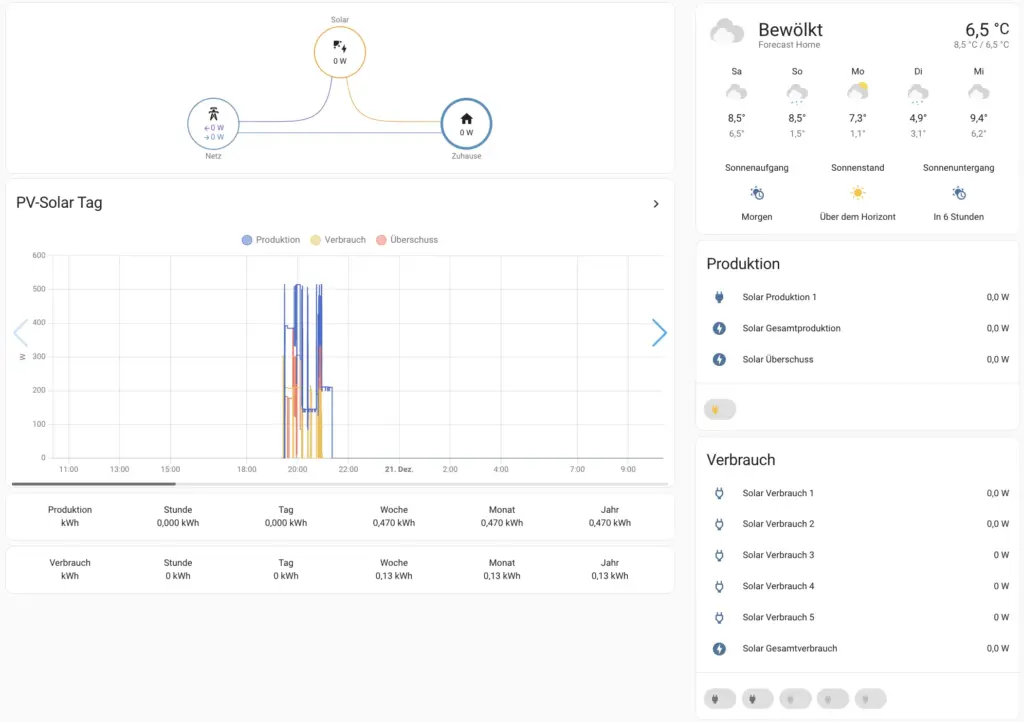The image size is (1024, 722).
Task: Click the horizontal scrollbar under the chart
Action: 94,484
